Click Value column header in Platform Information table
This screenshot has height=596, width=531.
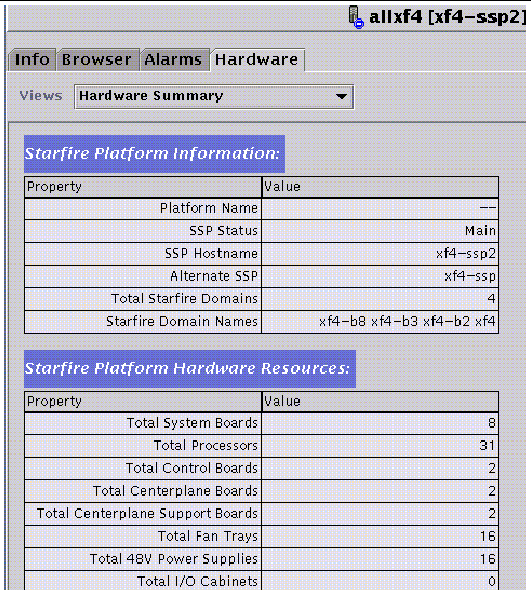pyautogui.click(x=380, y=187)
